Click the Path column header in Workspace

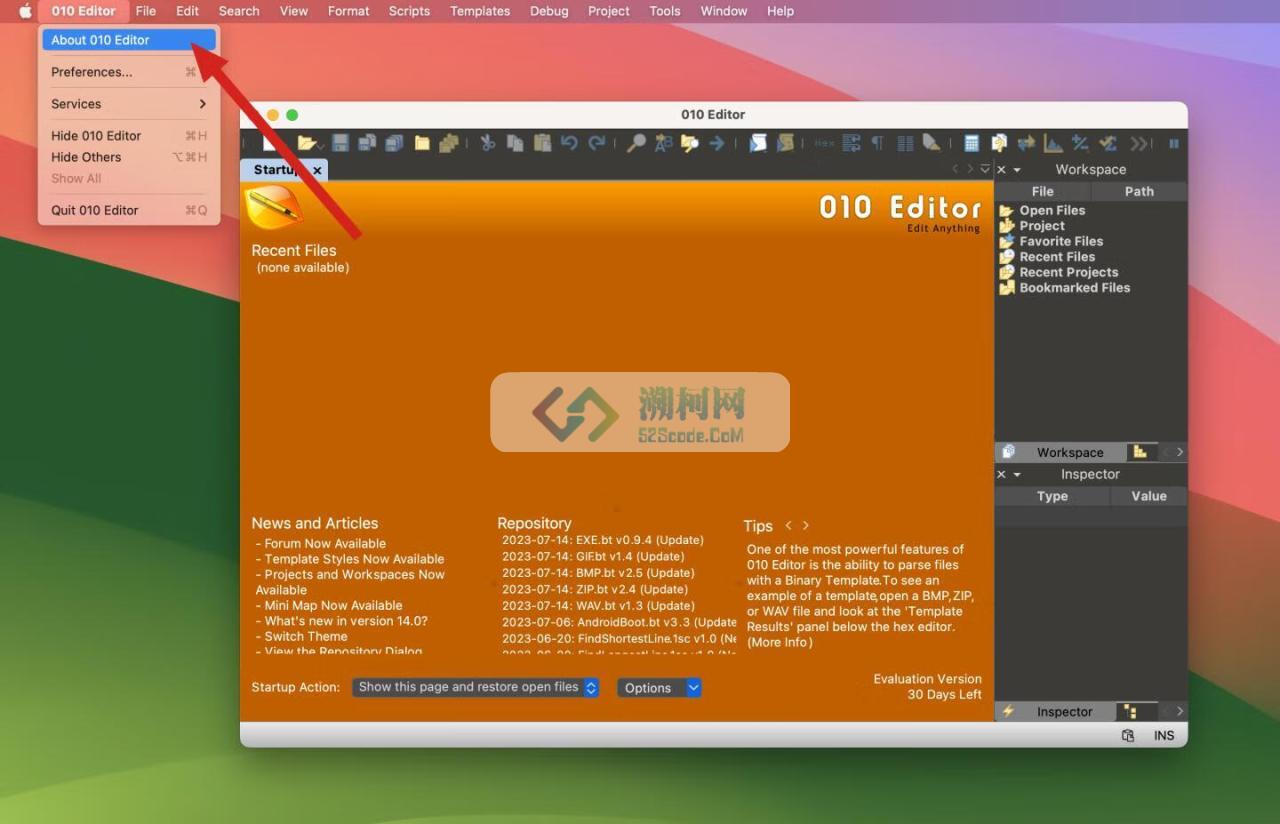click(x=1139, y=192)
